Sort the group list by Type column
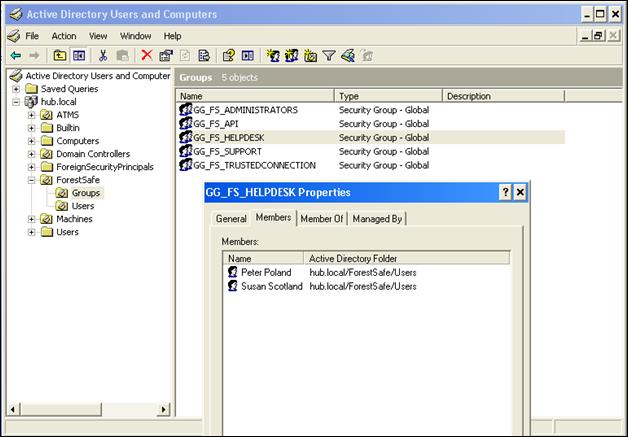This screenshot has width=628, height=437. [388, 96]
